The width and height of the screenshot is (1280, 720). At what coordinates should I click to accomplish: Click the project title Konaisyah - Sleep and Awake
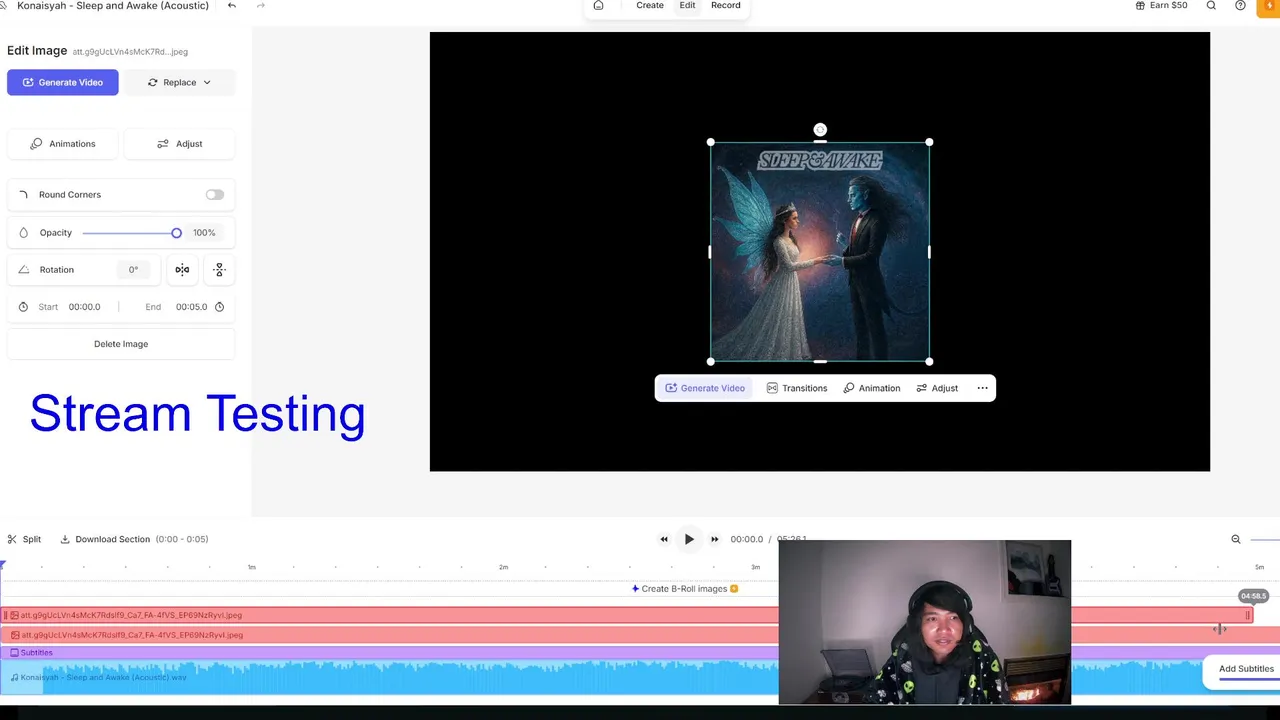(x=113, y=6)
